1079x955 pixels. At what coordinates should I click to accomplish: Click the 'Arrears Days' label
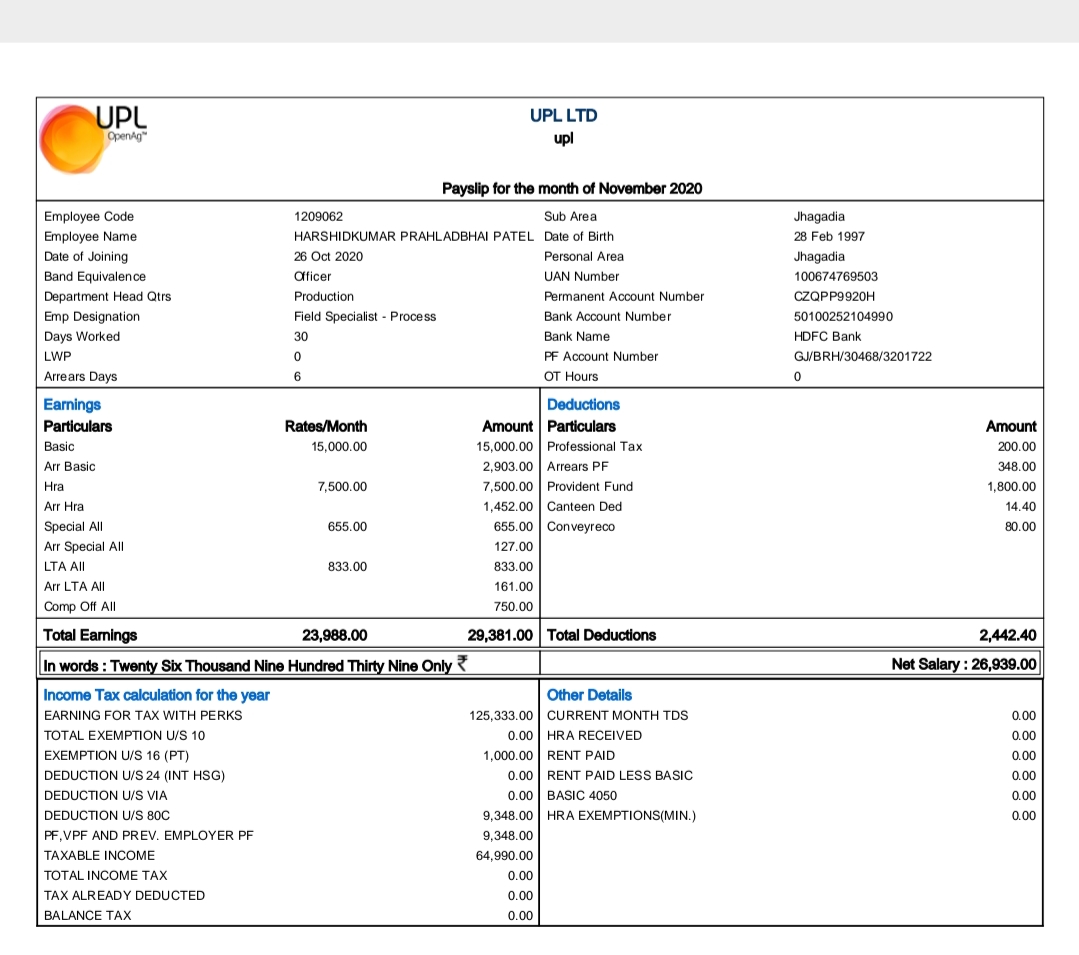pos(81,376)
